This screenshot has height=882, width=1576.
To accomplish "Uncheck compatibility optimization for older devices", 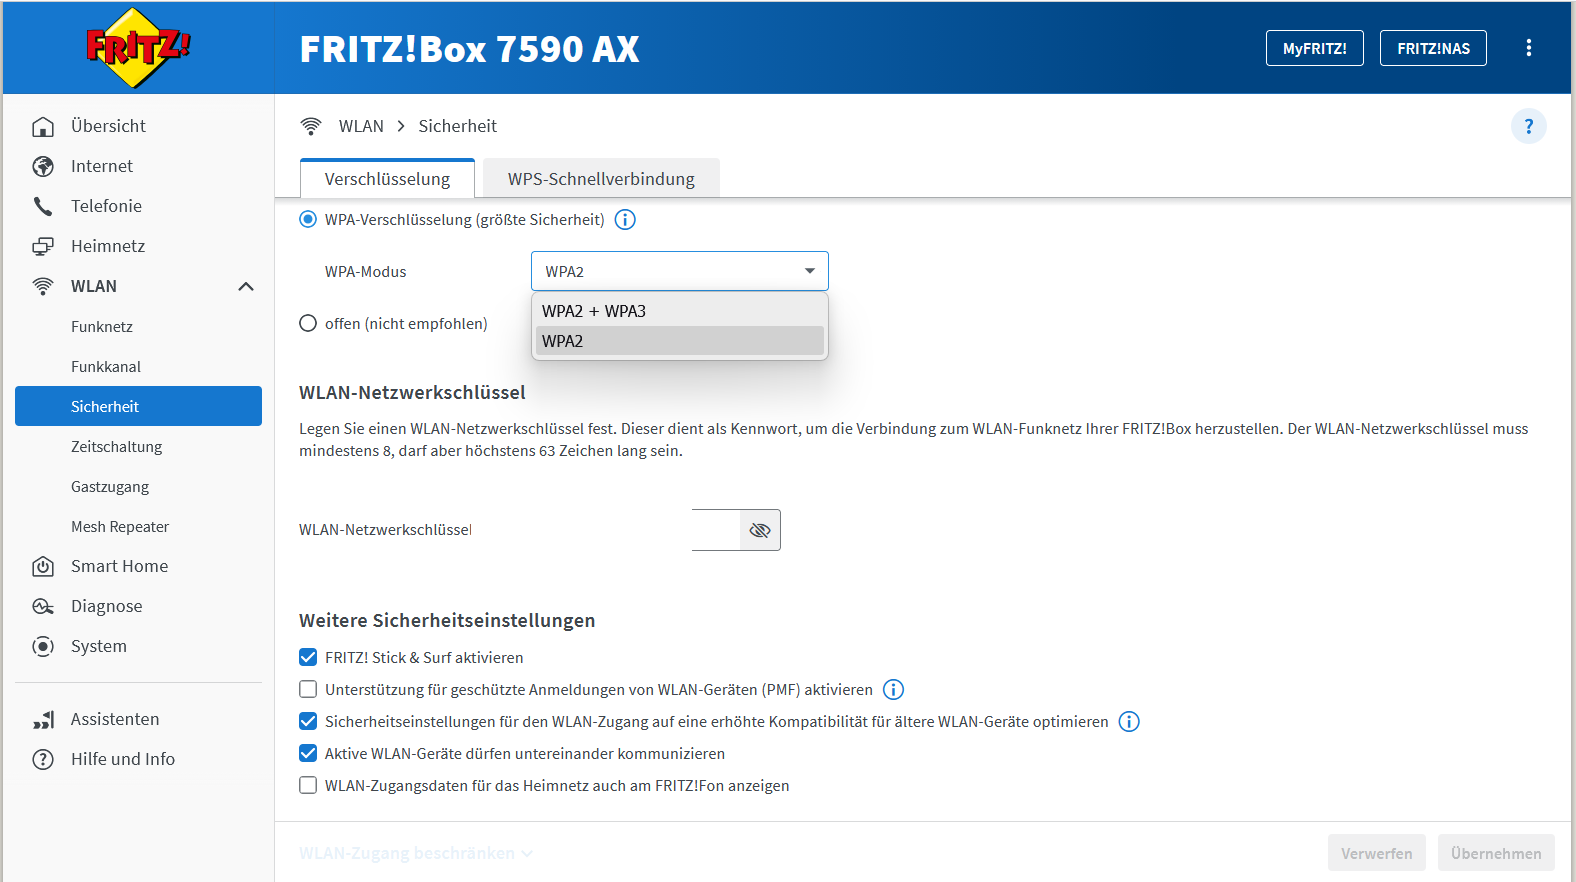I will point(308,722).
